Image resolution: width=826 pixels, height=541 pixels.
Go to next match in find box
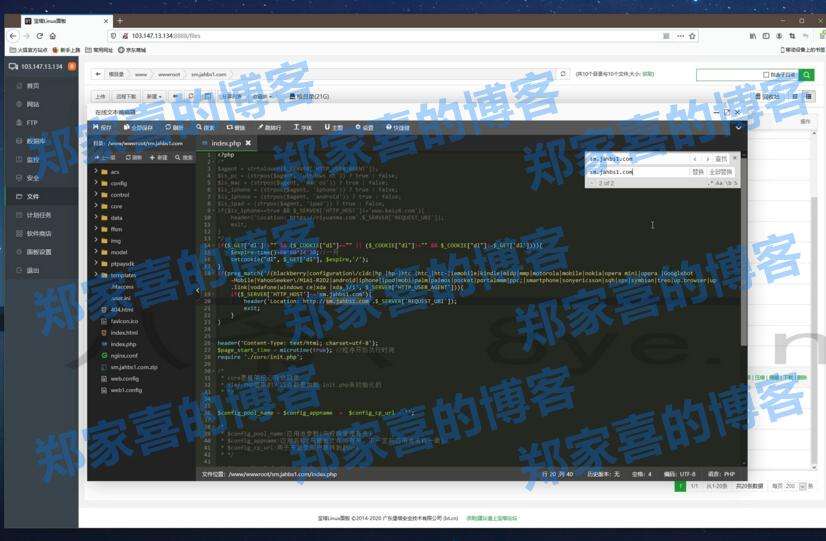707,159
